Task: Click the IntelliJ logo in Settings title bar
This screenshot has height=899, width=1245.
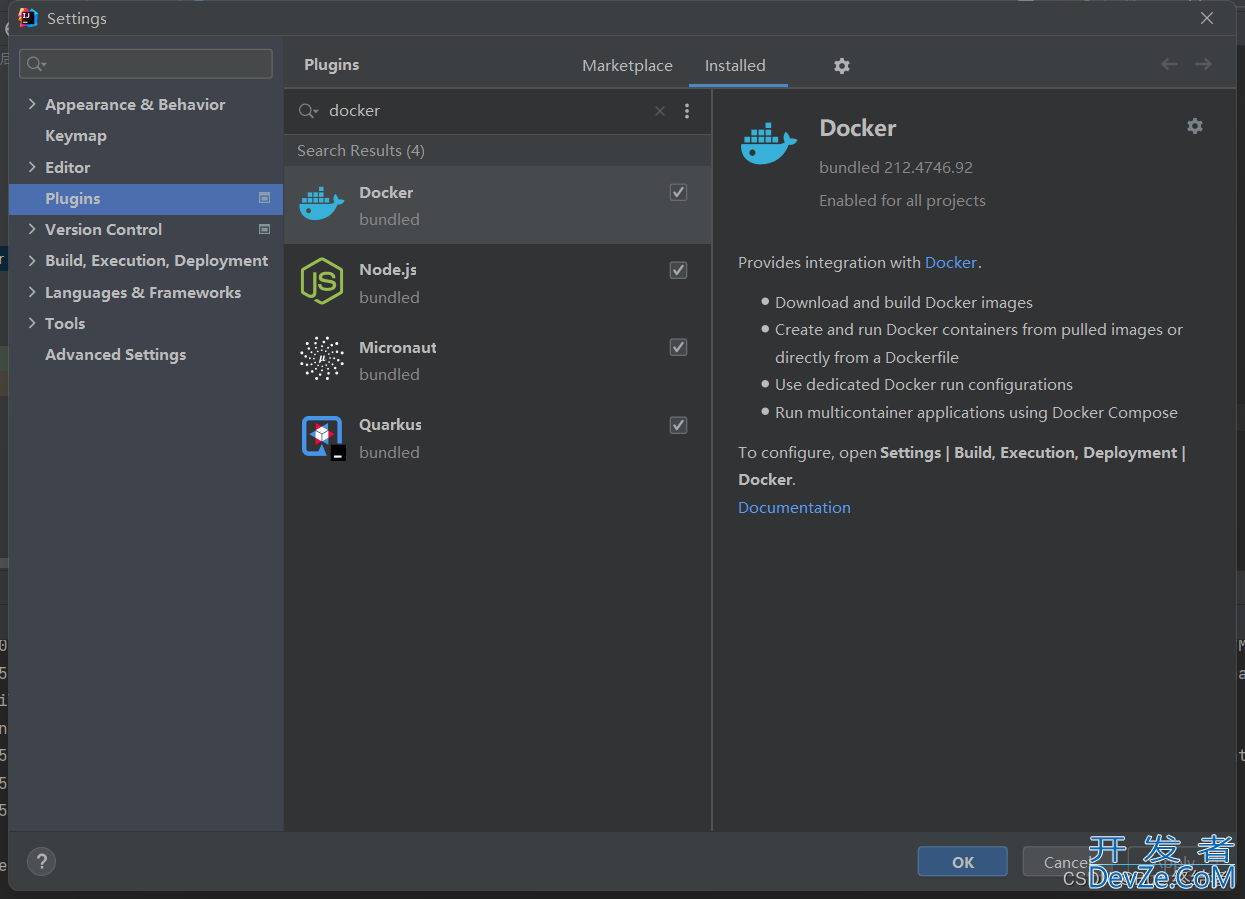Action: (x=28, y=18)
